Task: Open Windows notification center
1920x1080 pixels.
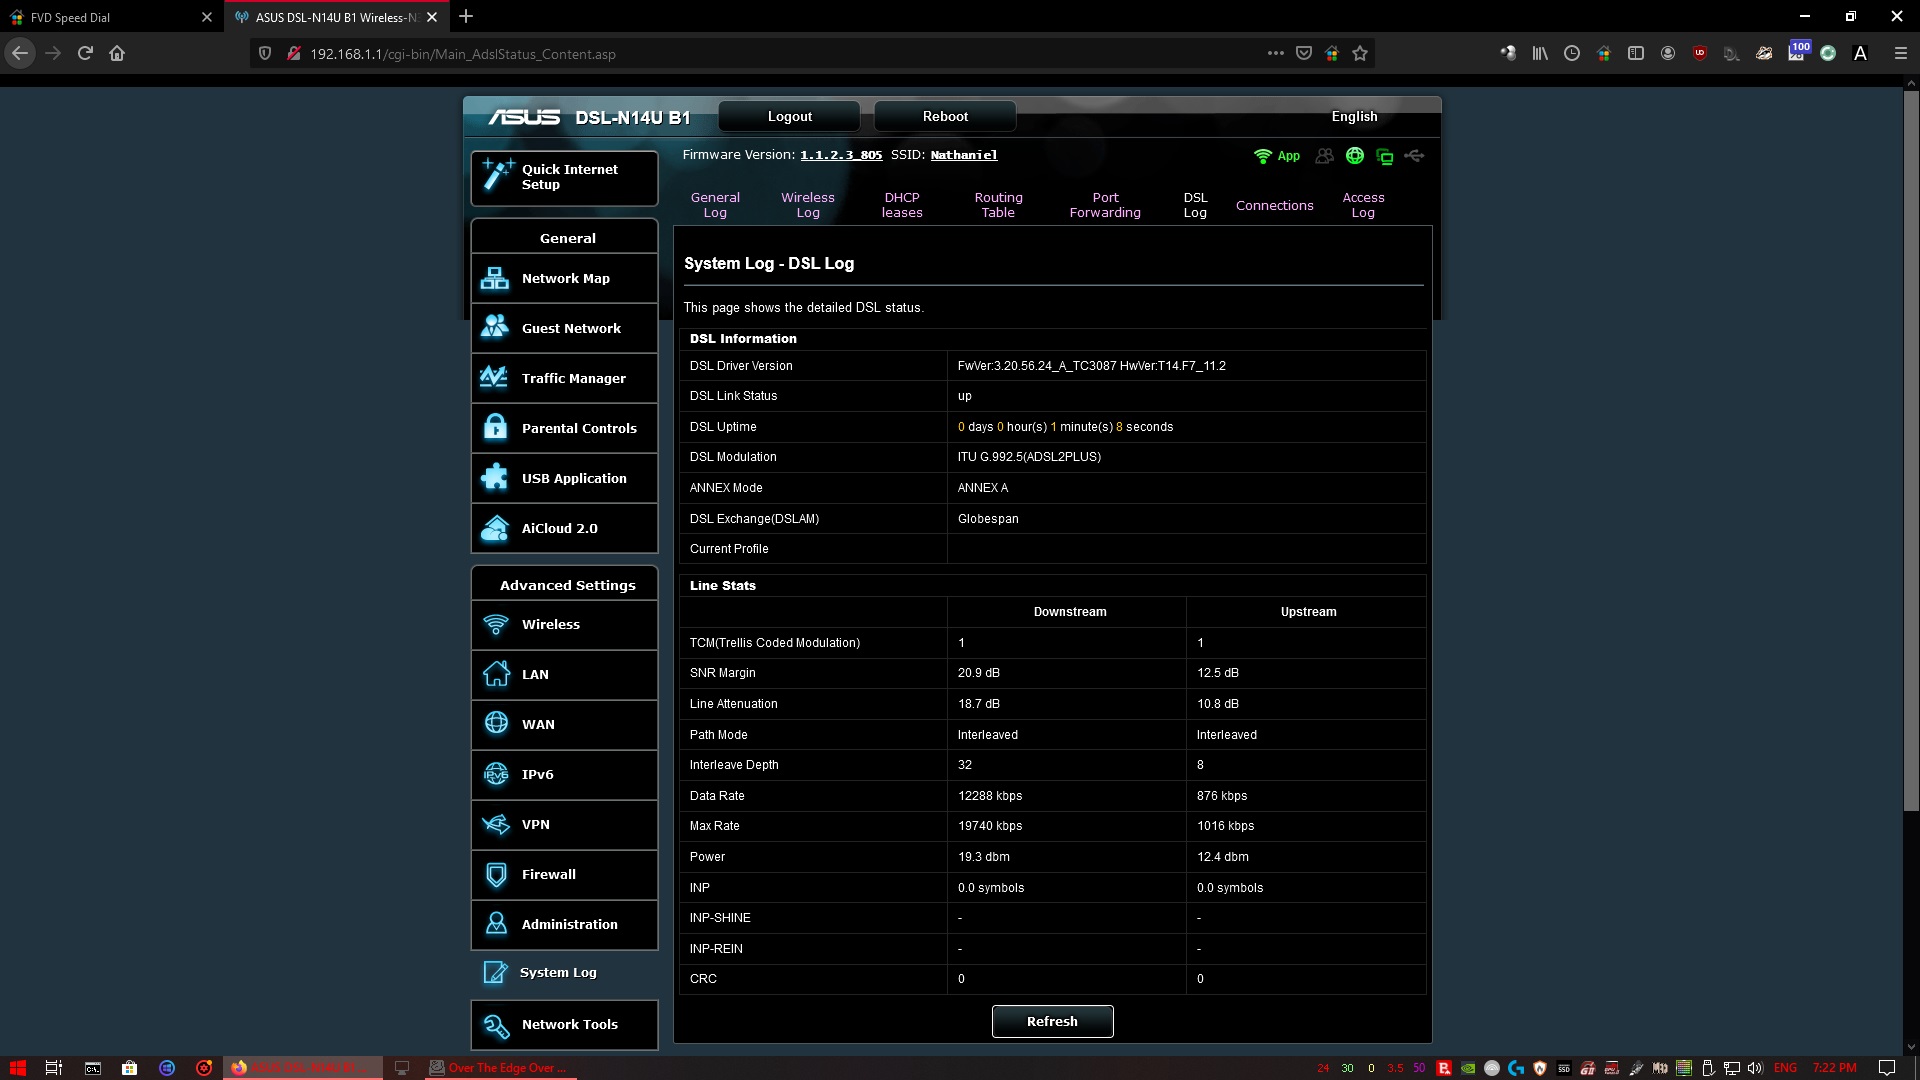Action: 1887,1068
